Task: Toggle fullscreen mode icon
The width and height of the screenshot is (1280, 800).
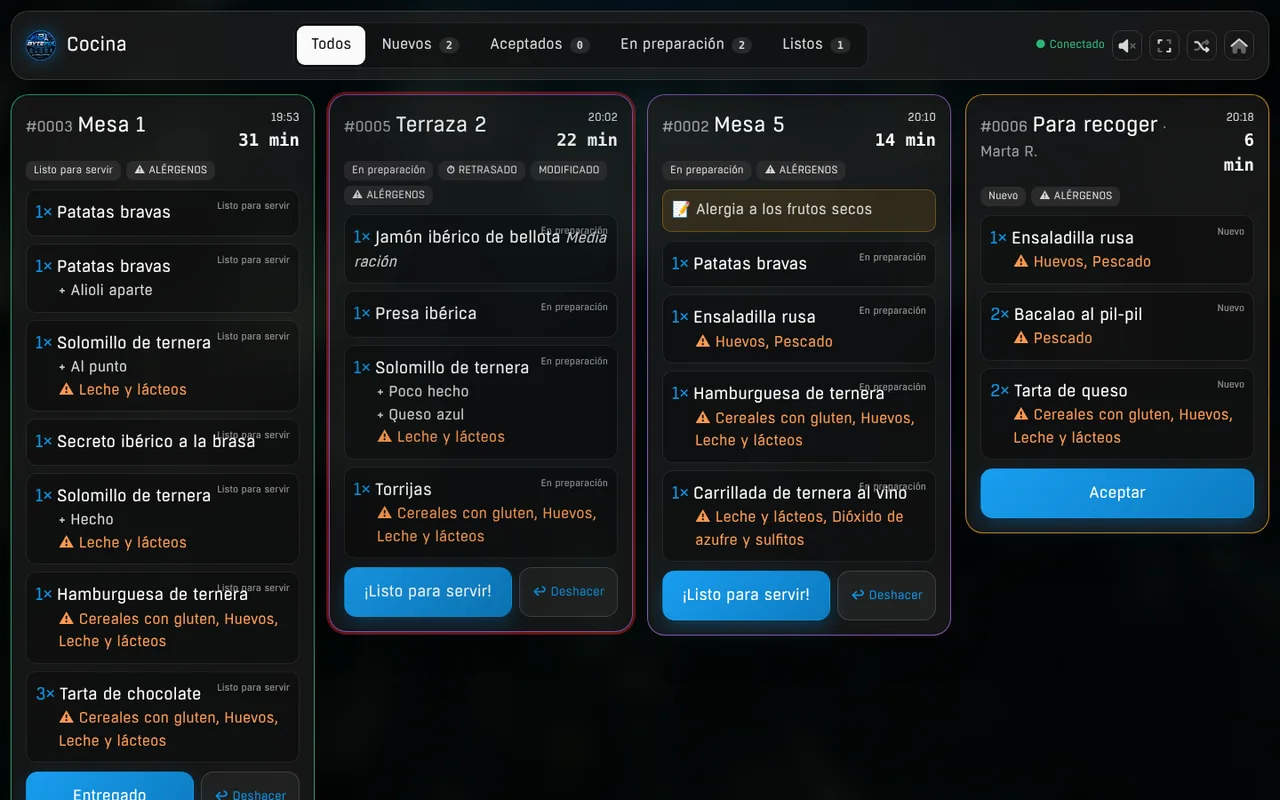Action: coord(1164,45)
